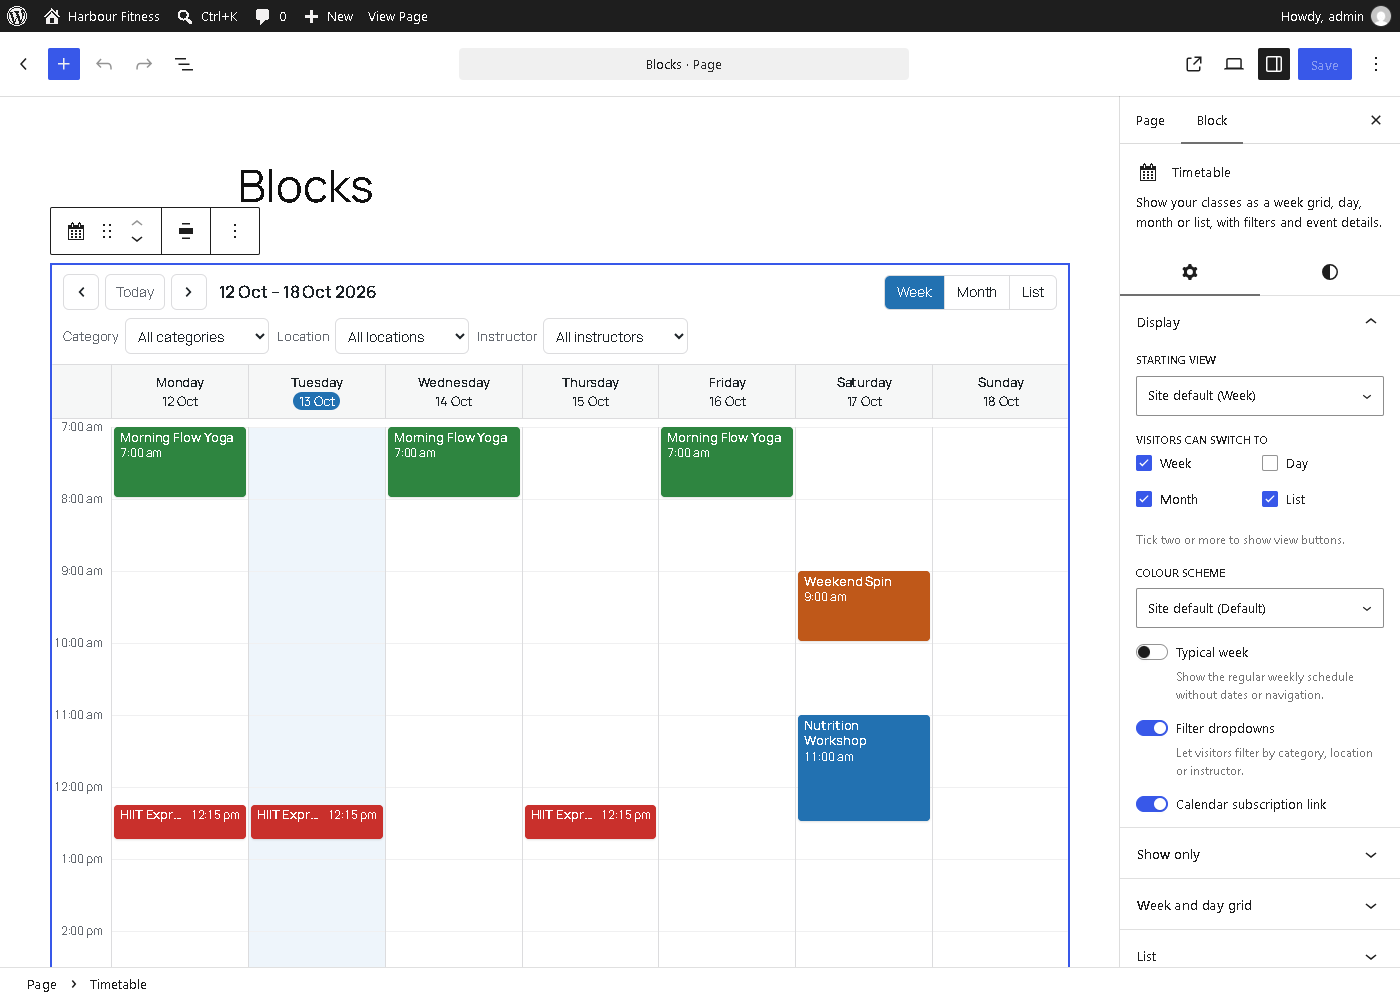Open the Colour scheme dropdown

pos(1260,608)
